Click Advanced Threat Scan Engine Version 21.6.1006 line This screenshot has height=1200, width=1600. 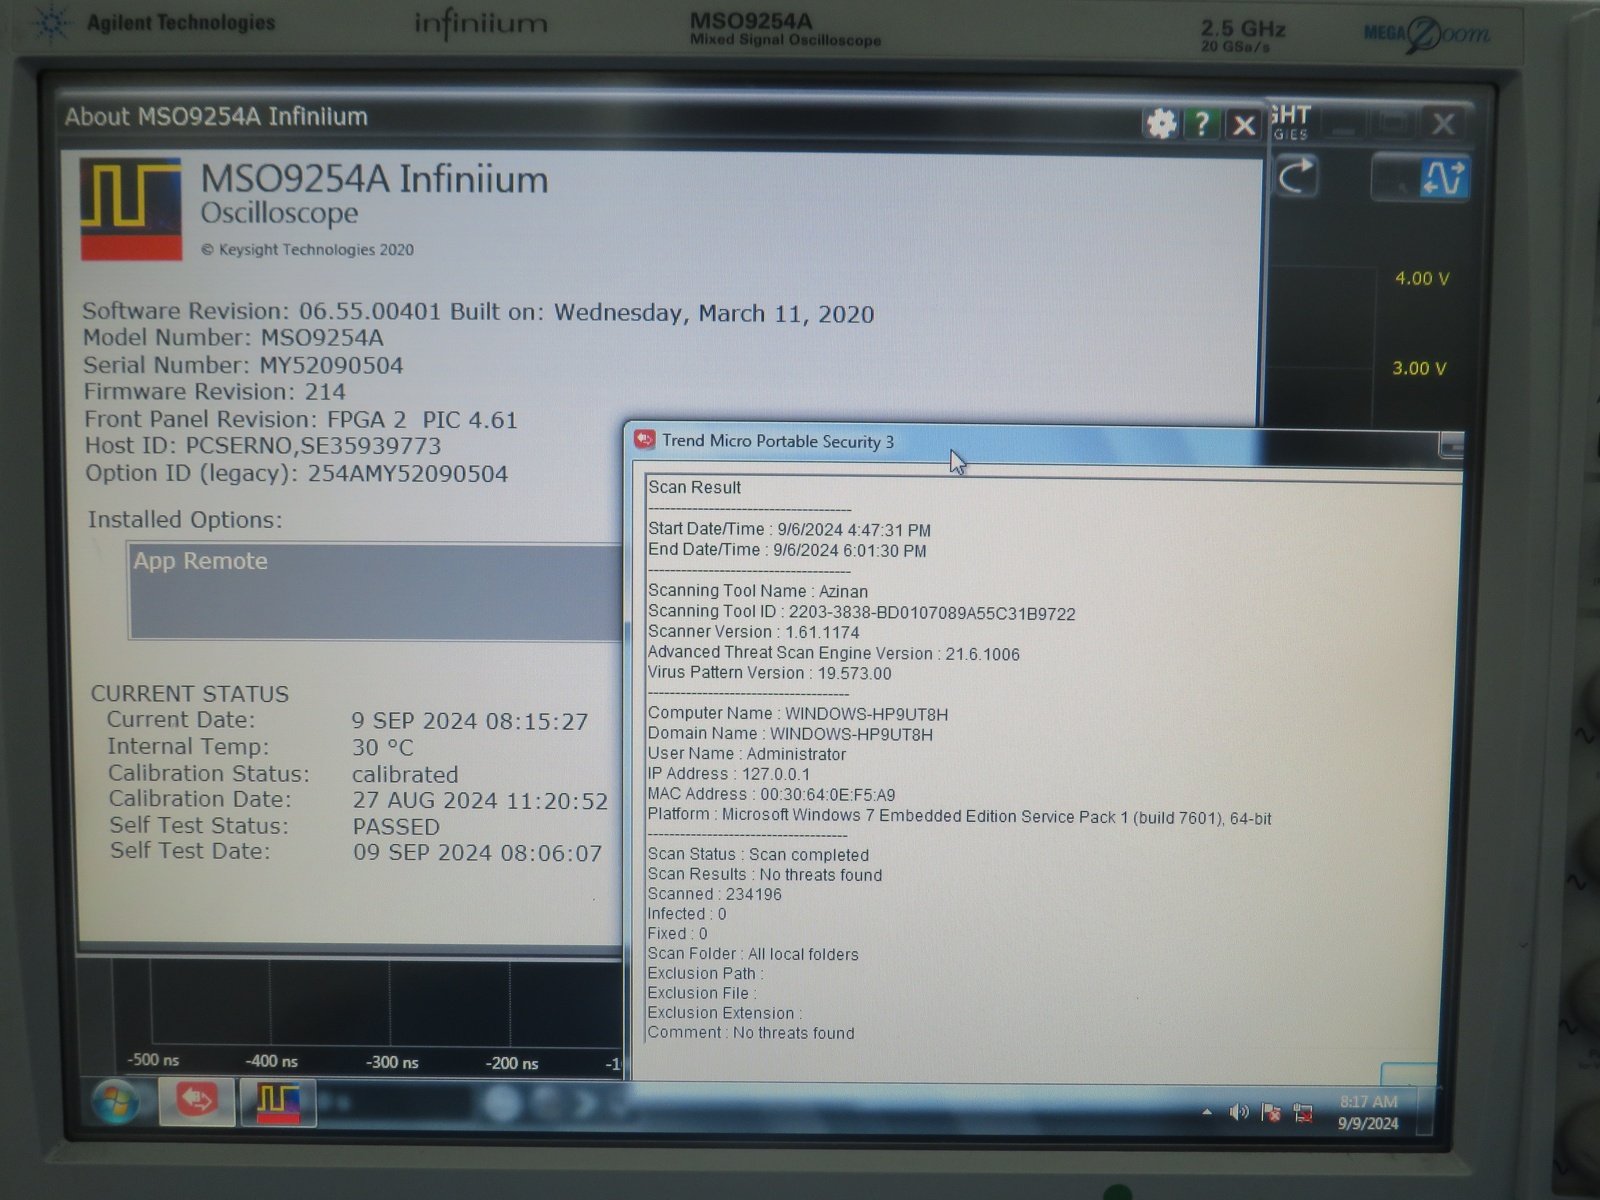click(x=834, y=653)
